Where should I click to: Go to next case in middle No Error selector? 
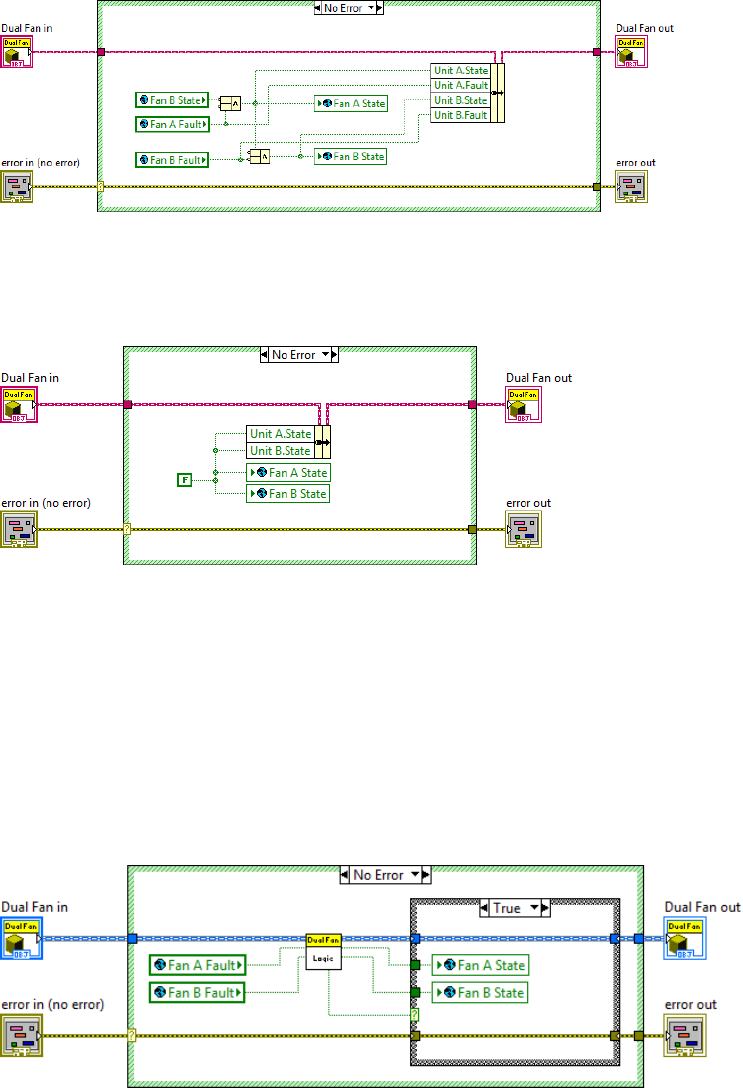334,355
